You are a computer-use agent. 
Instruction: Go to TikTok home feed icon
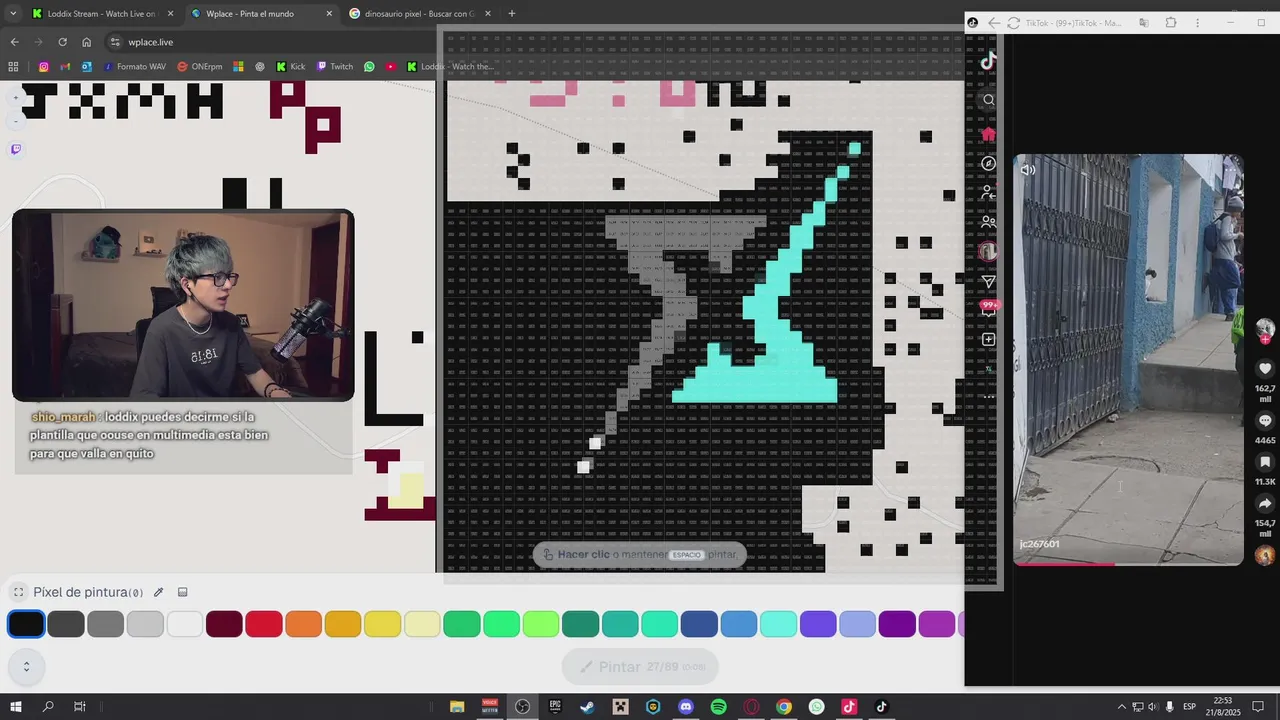[988, 134]
